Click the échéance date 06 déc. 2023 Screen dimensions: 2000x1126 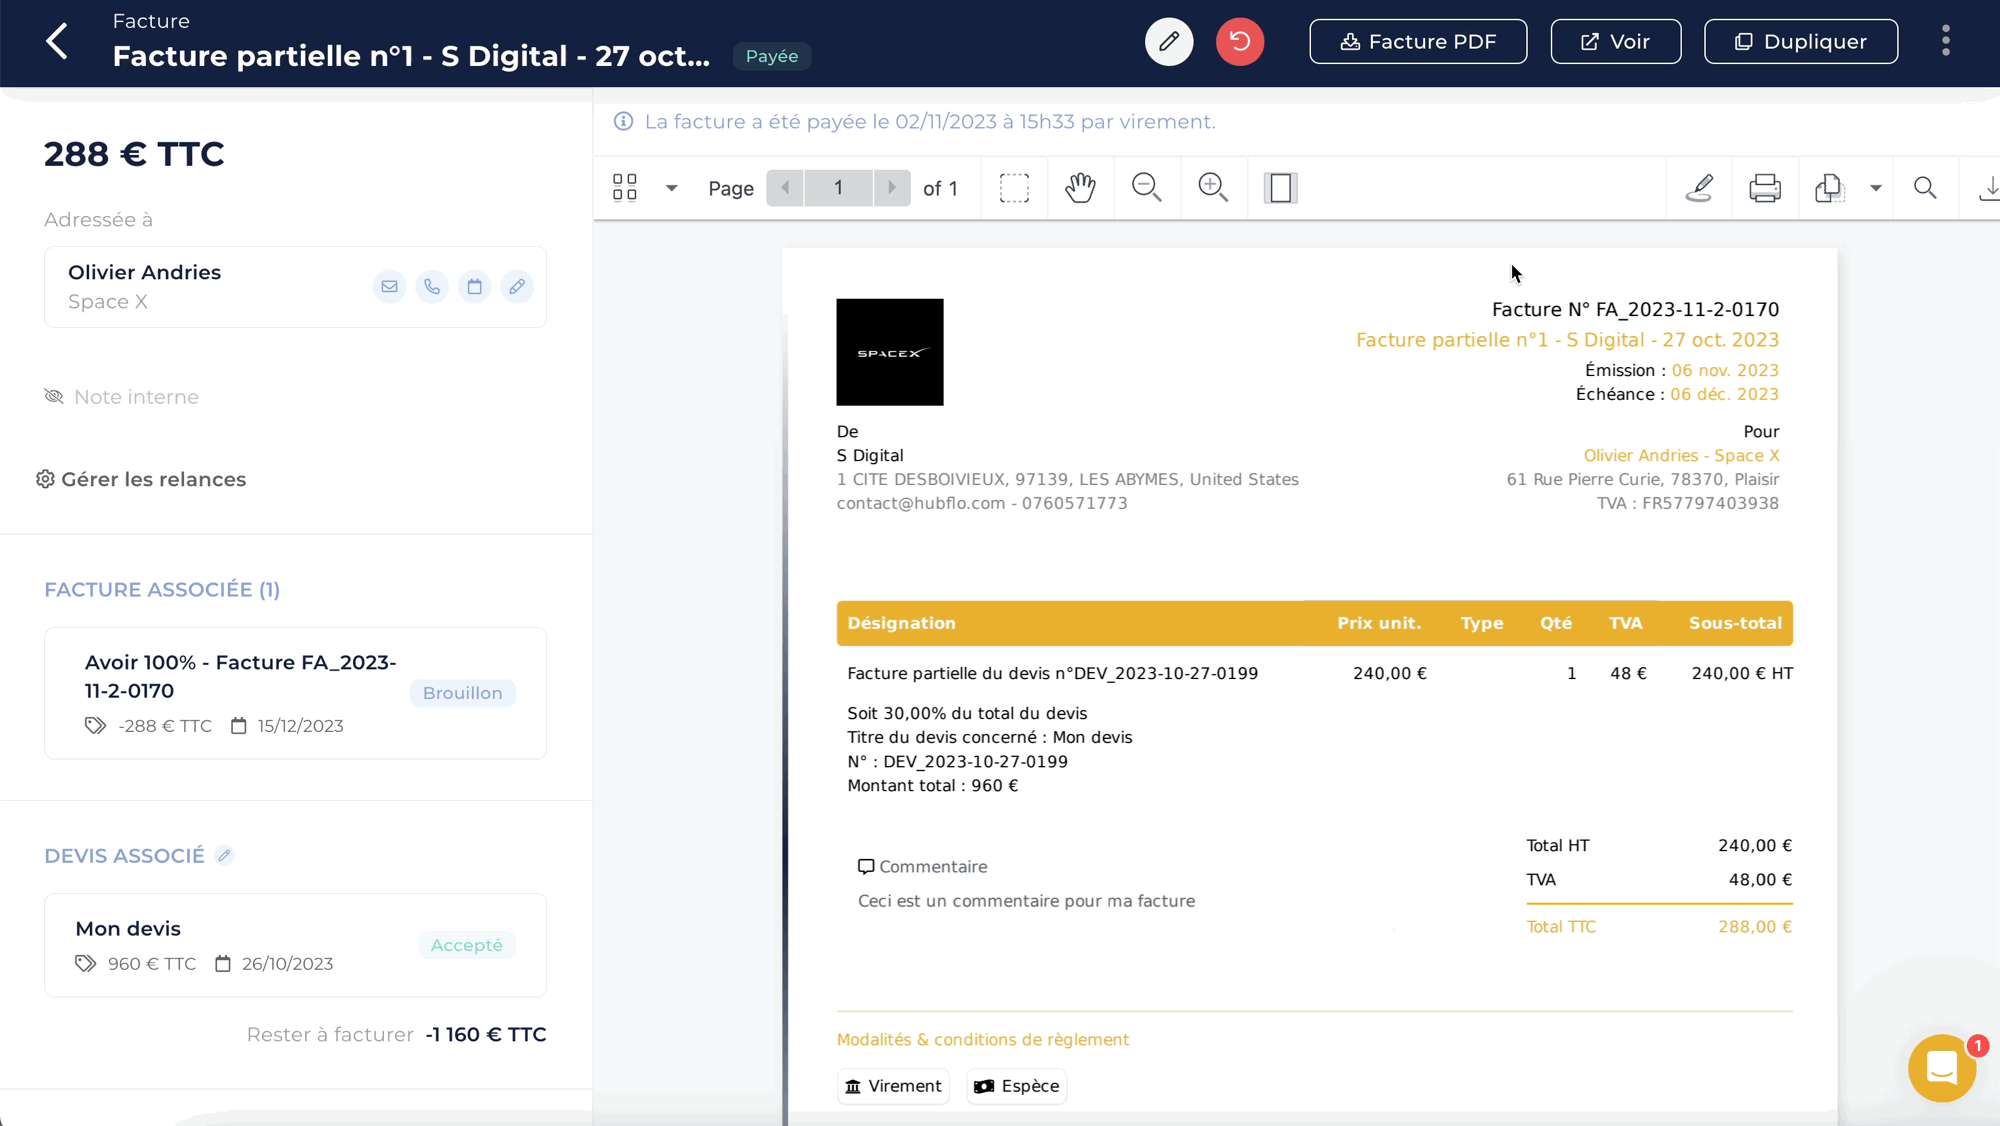tap(1724, 394)
